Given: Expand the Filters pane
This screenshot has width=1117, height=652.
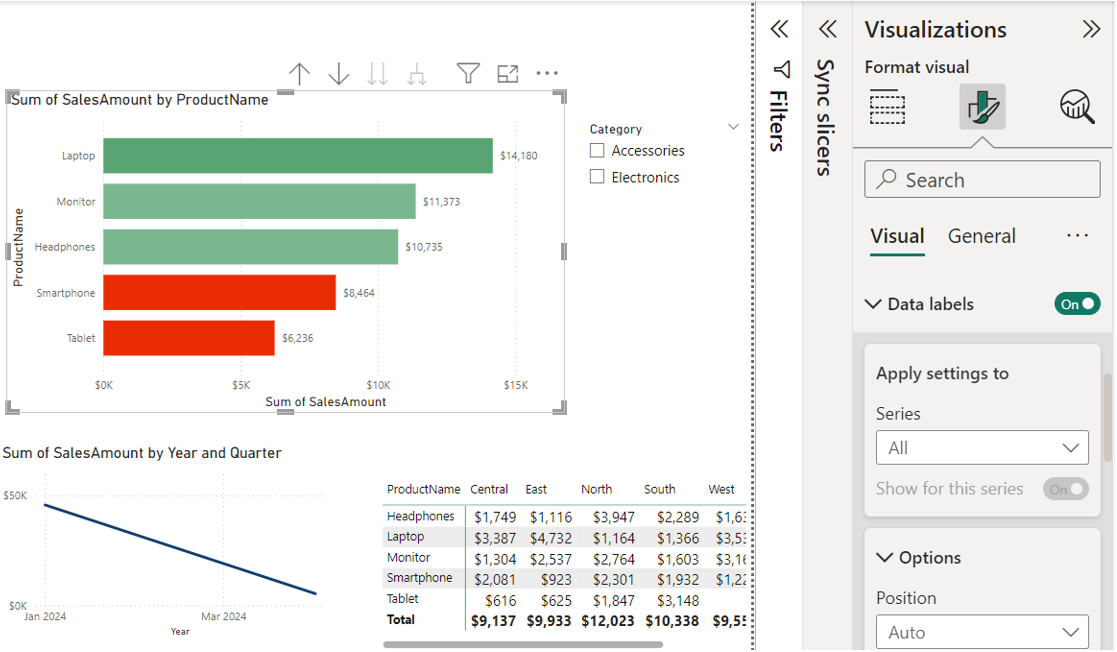Looking at the screenshot, I should click(x=779, y=29).
